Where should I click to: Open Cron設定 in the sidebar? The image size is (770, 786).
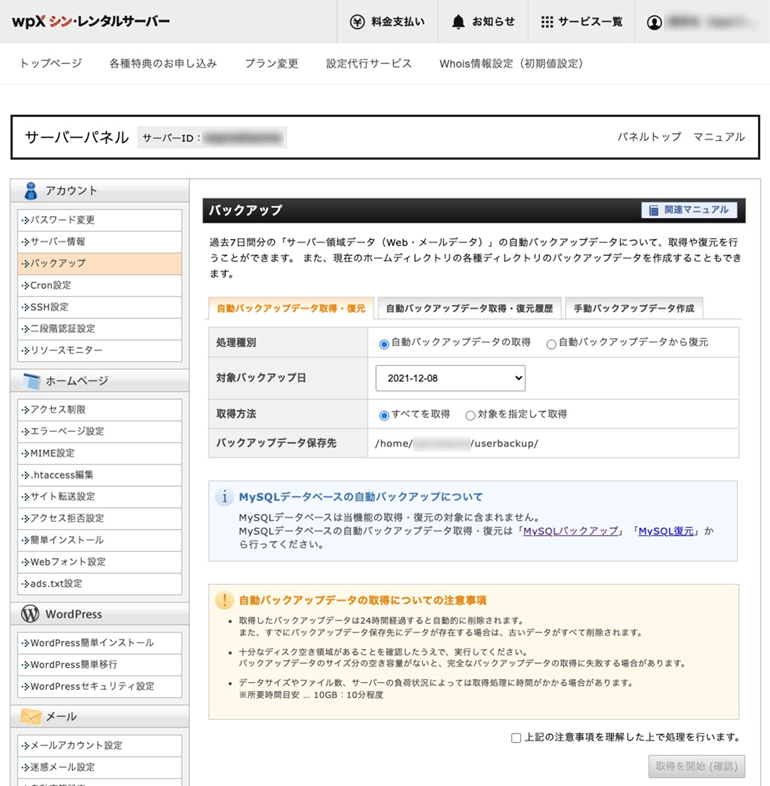pos(99,285)
